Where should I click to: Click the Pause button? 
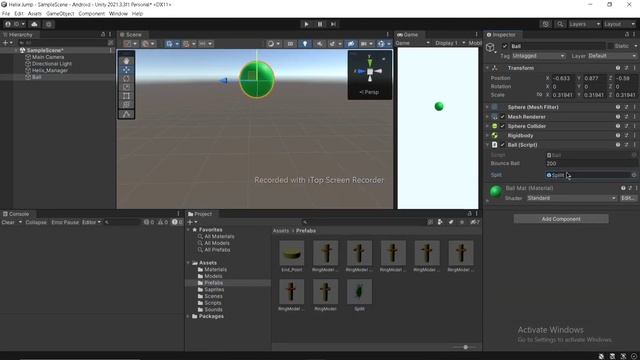tap(320, 24)
